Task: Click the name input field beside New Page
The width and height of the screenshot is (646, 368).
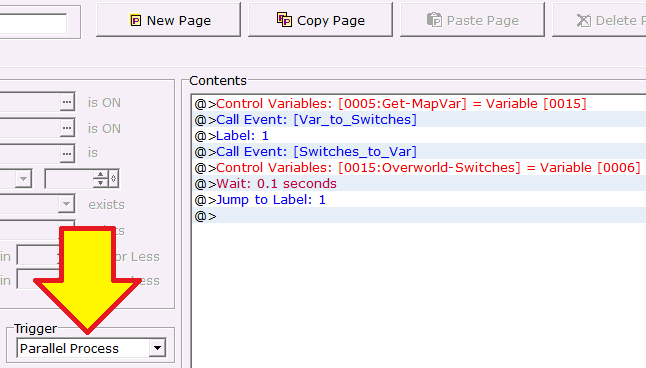Action: tap(33, 23)
